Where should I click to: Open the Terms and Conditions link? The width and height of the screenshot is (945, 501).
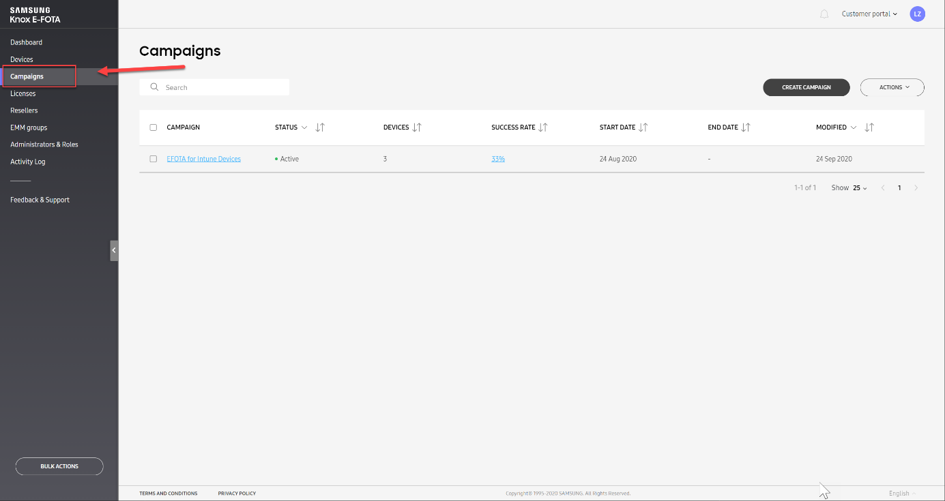[x=168, y=493]
